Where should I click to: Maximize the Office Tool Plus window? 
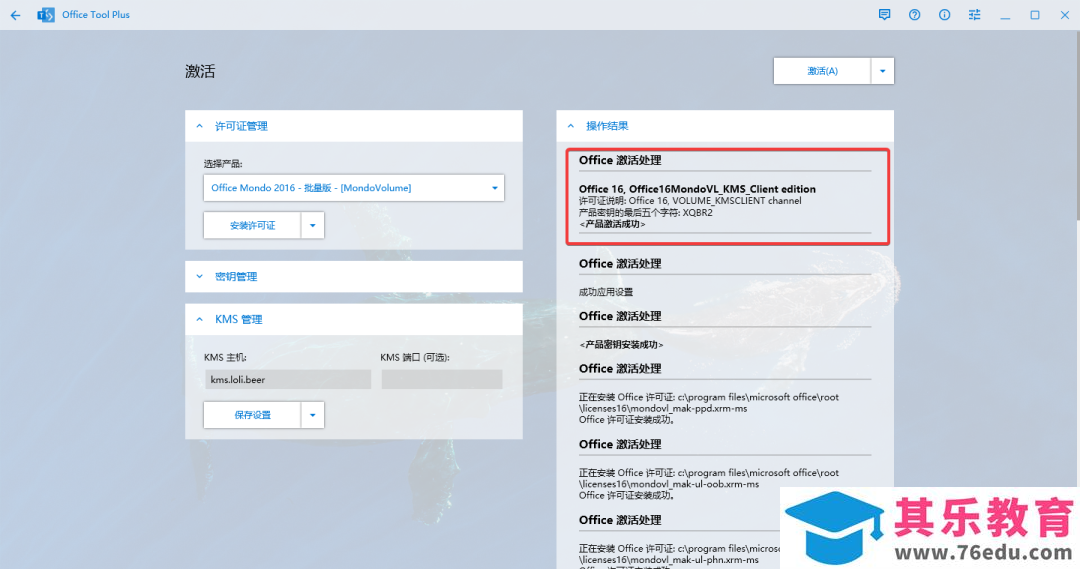pos(1035,14)
